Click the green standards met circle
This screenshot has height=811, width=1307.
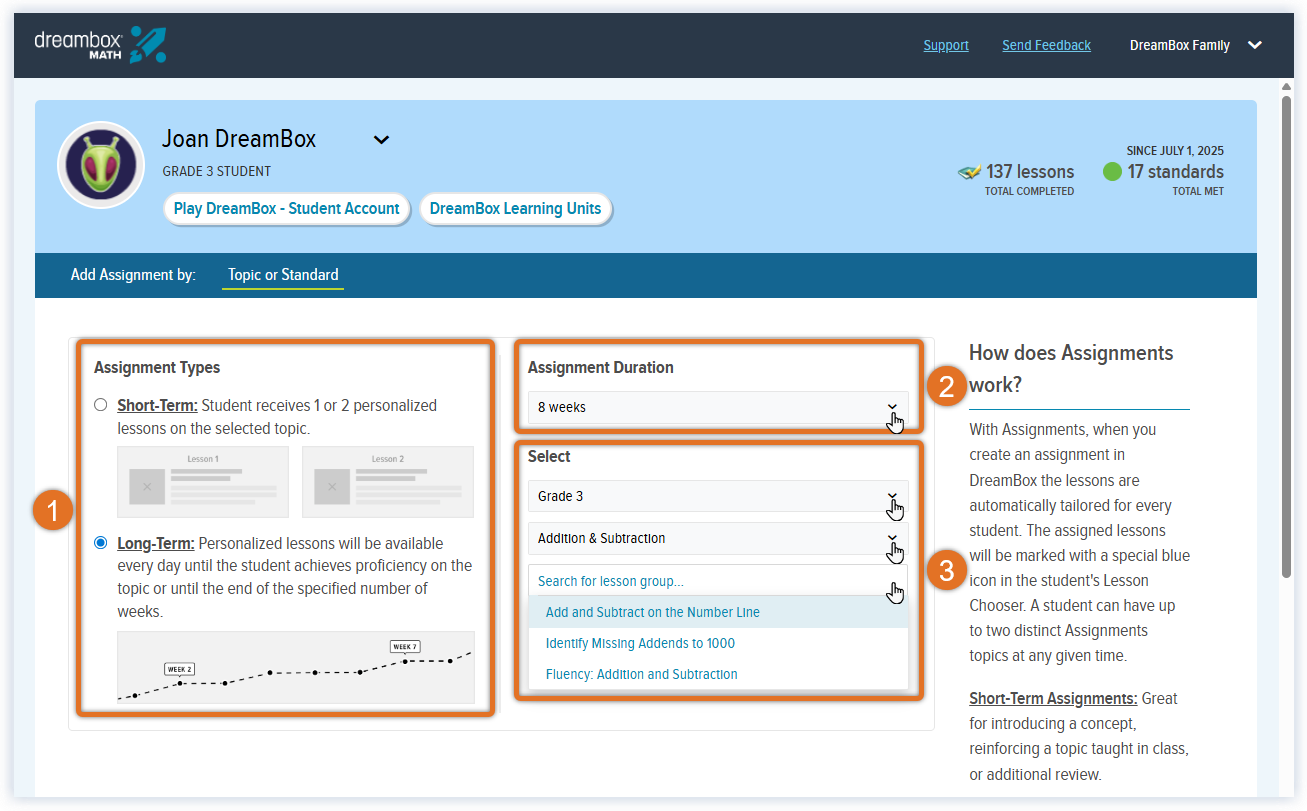click(1112, 172)
